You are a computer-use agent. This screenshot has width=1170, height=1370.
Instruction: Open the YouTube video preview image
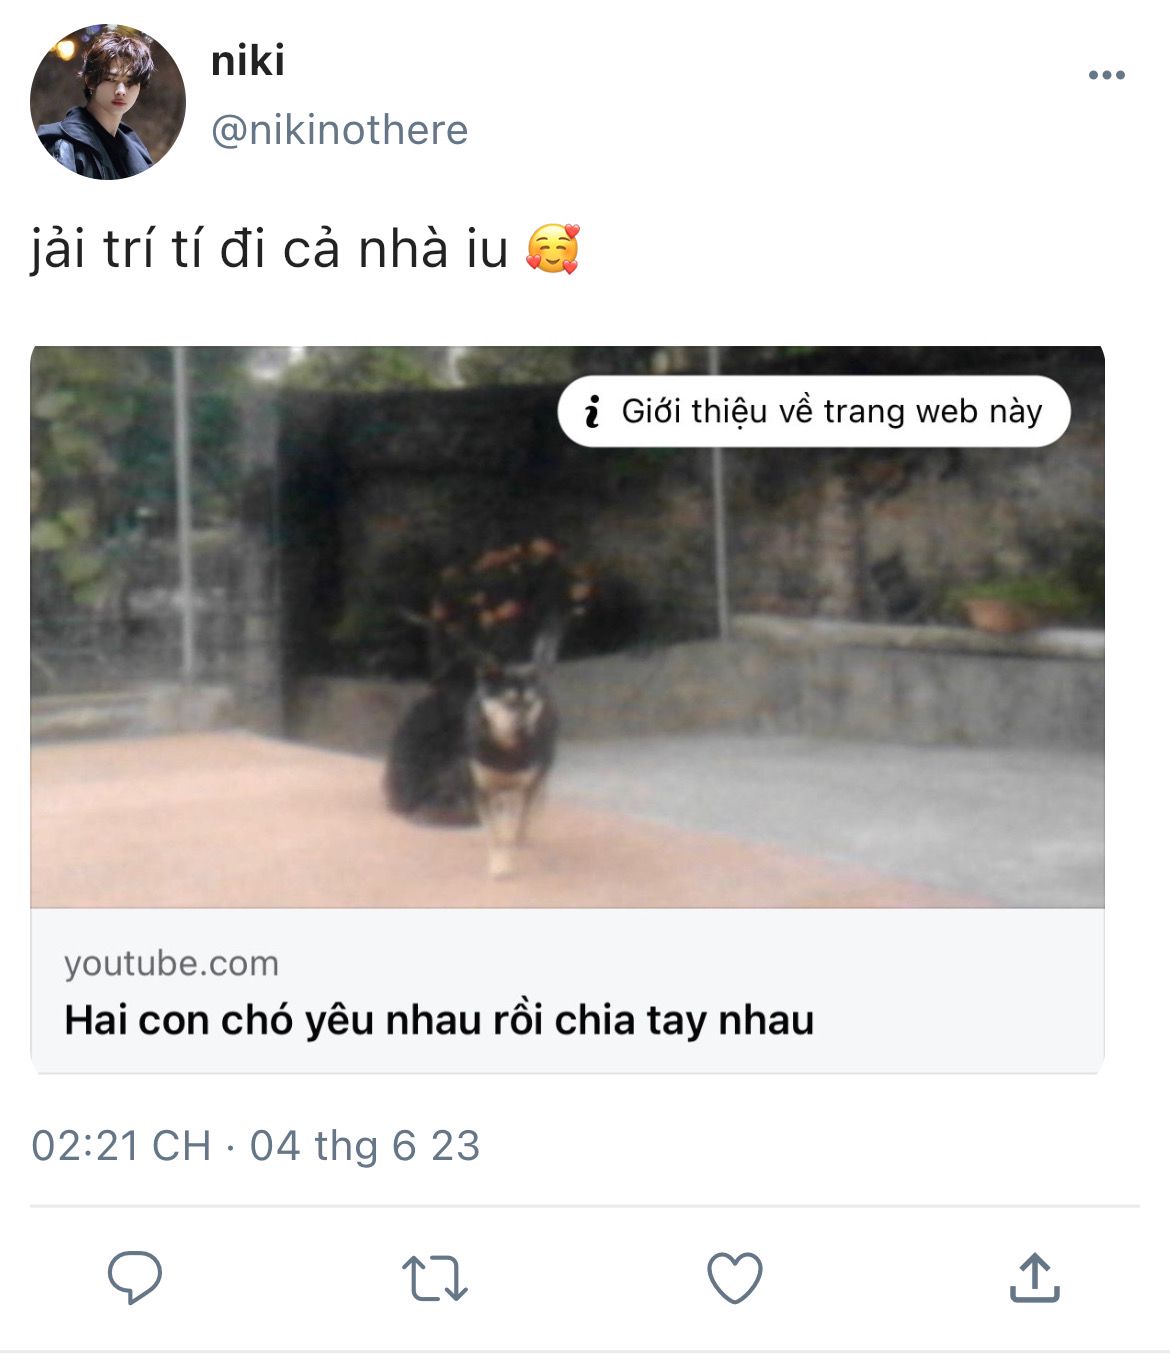tap(567, 627)
